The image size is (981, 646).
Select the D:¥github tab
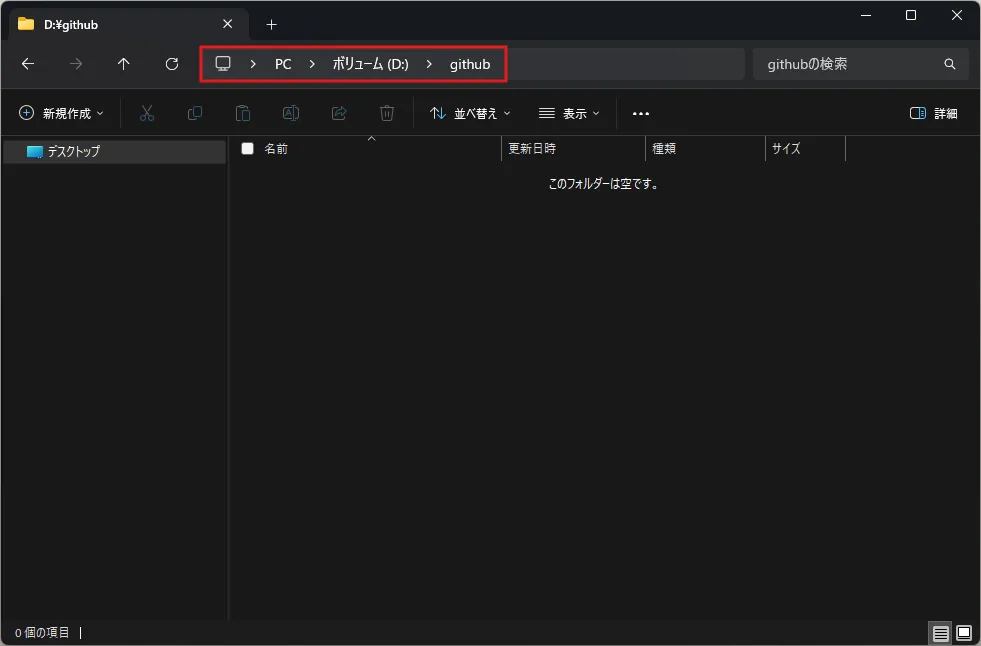click(130, 24)
